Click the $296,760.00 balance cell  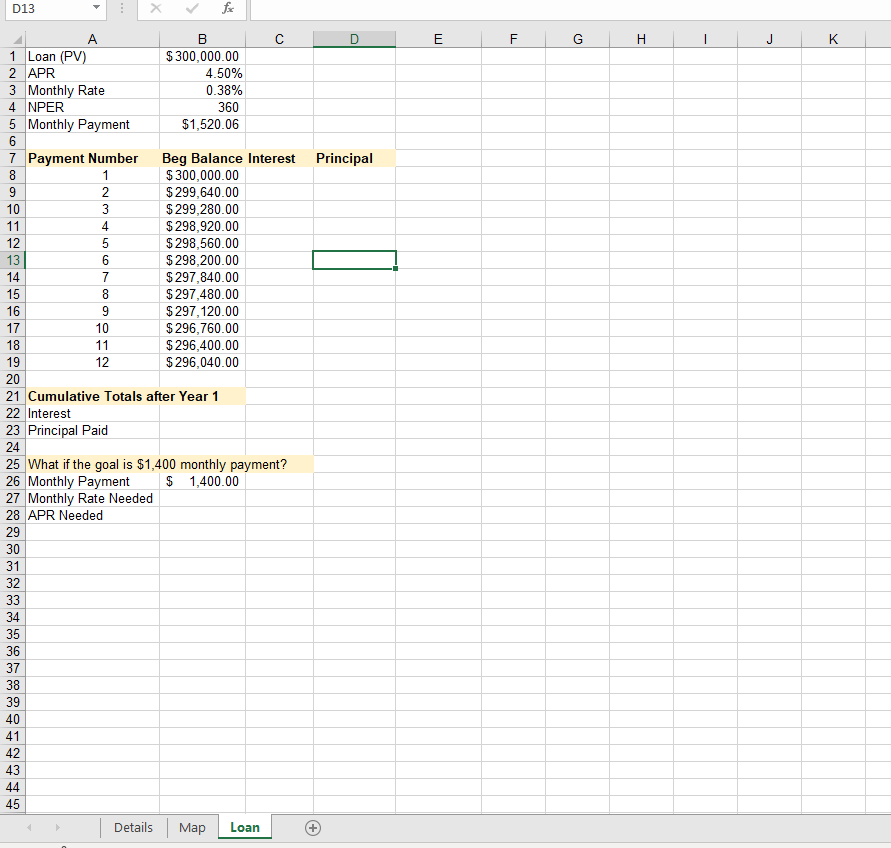click(x=202, y=329)
